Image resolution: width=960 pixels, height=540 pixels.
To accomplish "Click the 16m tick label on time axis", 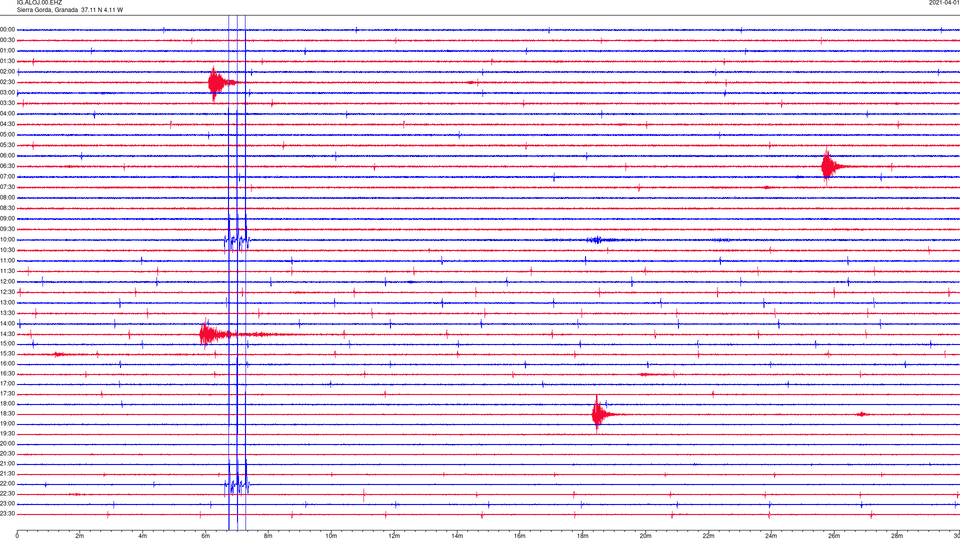I will coord(520,536).
